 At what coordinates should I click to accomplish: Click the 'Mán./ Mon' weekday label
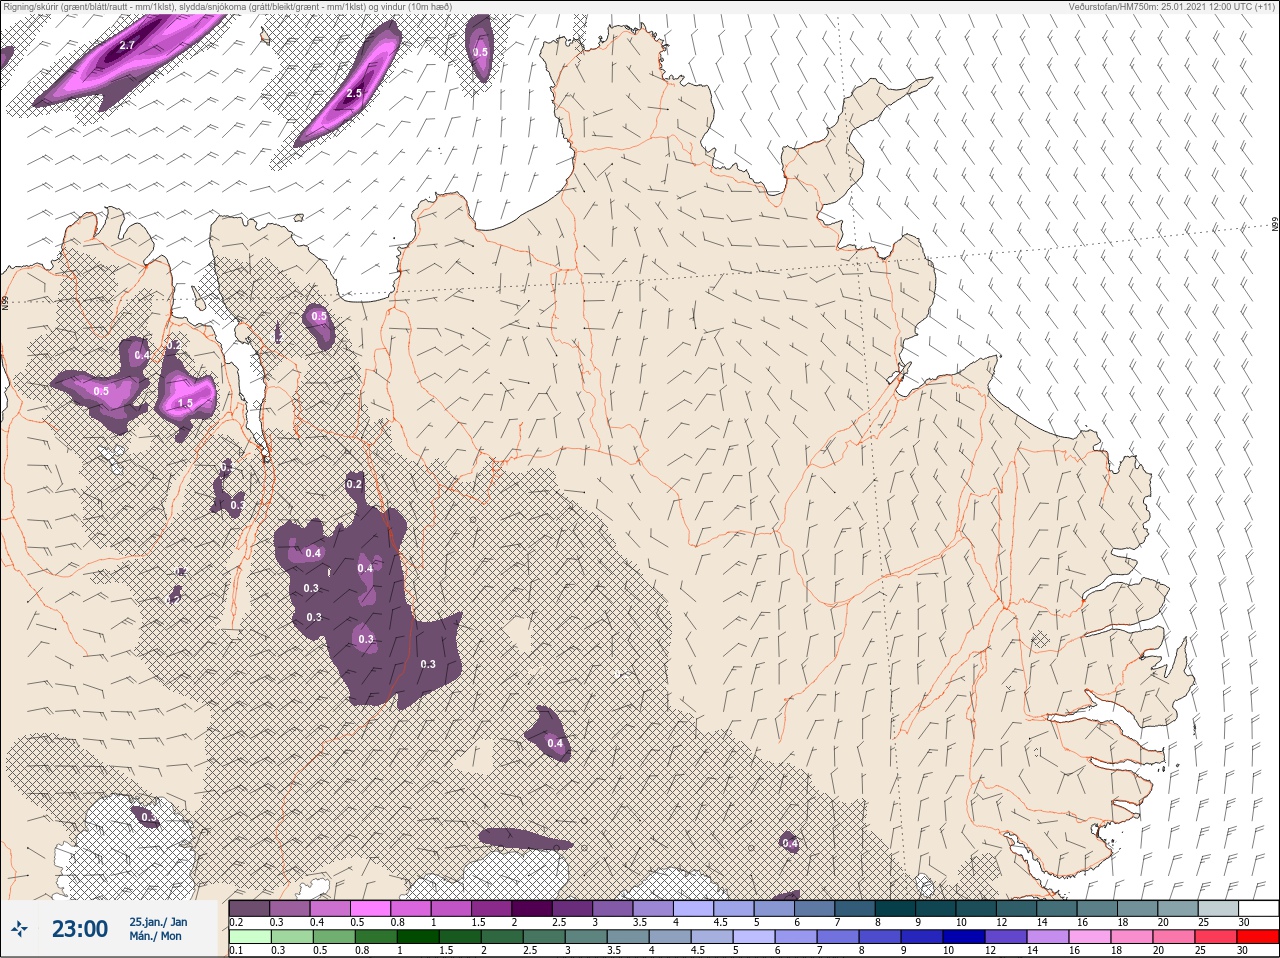(156, 937)
